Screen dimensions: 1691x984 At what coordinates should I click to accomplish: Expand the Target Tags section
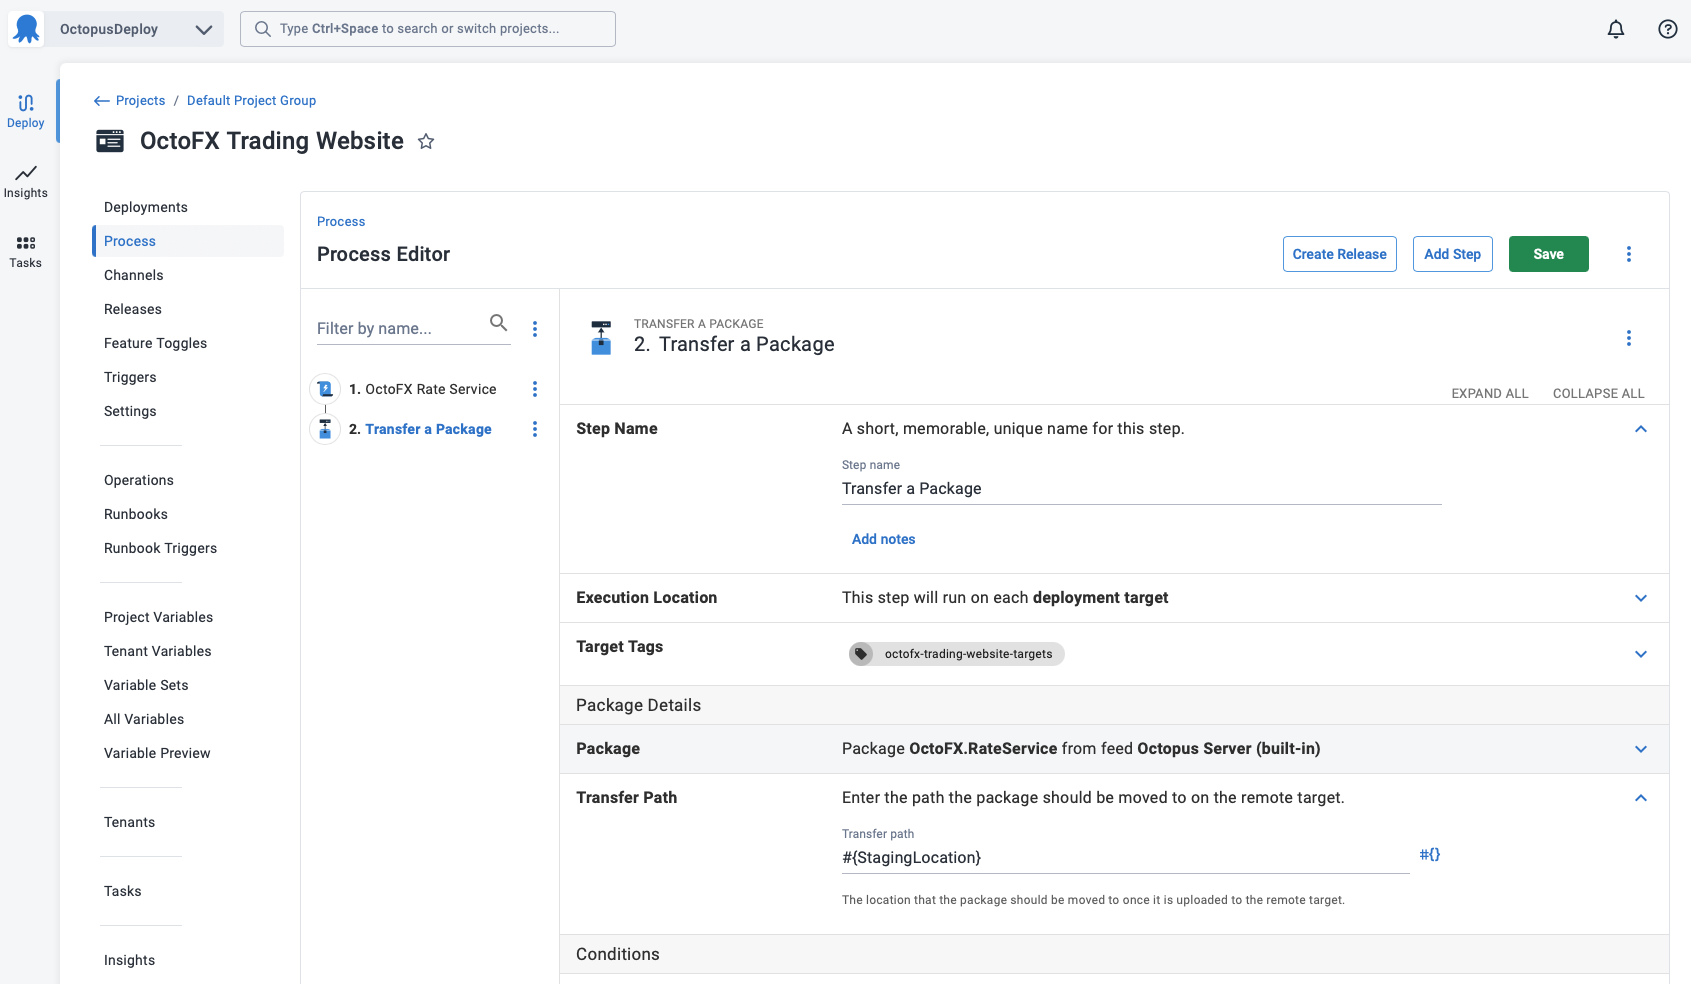coord(1641,654)
